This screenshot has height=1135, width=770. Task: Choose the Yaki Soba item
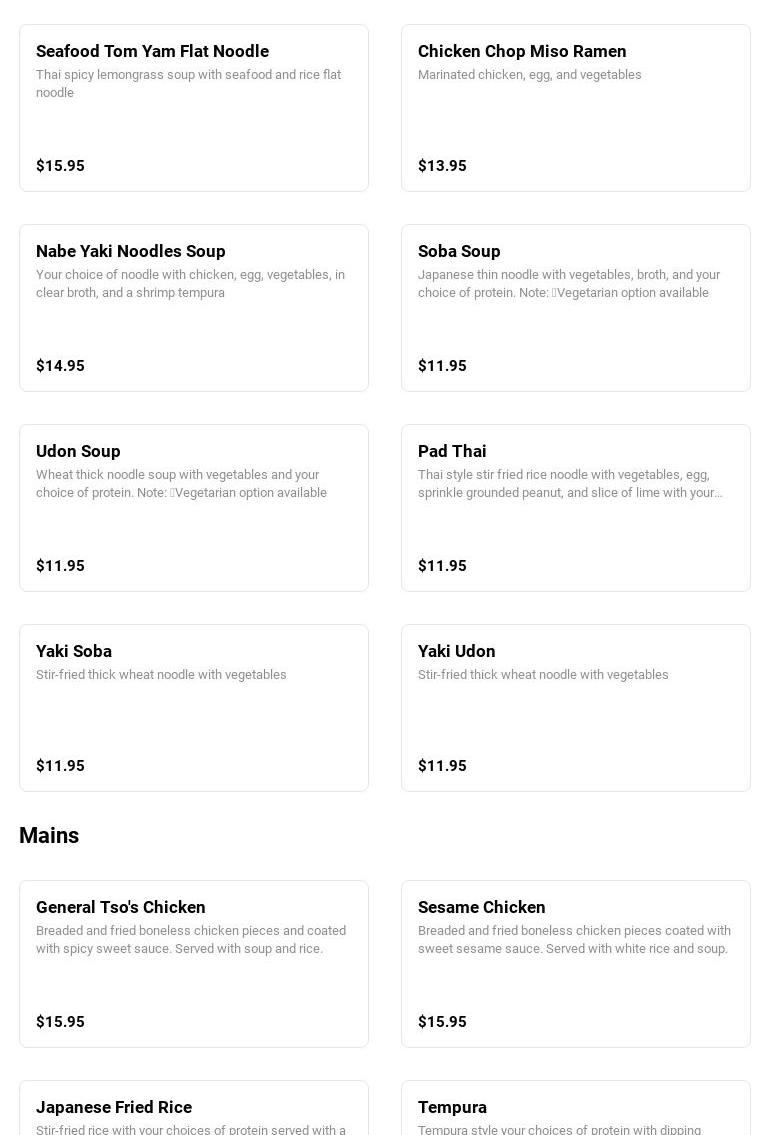click(x=193, y=707)
